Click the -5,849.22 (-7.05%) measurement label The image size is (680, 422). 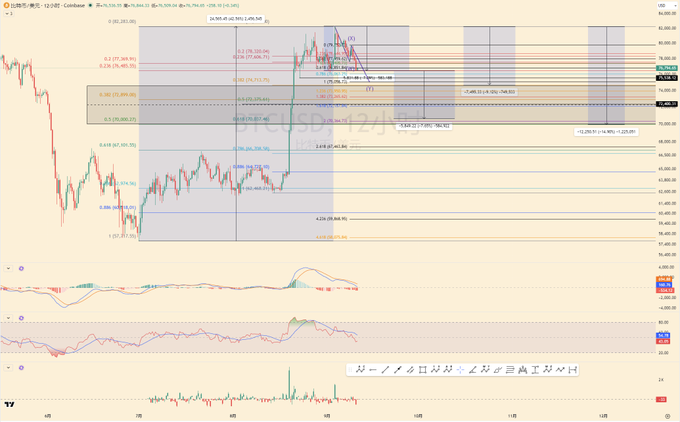coord(424,126)
